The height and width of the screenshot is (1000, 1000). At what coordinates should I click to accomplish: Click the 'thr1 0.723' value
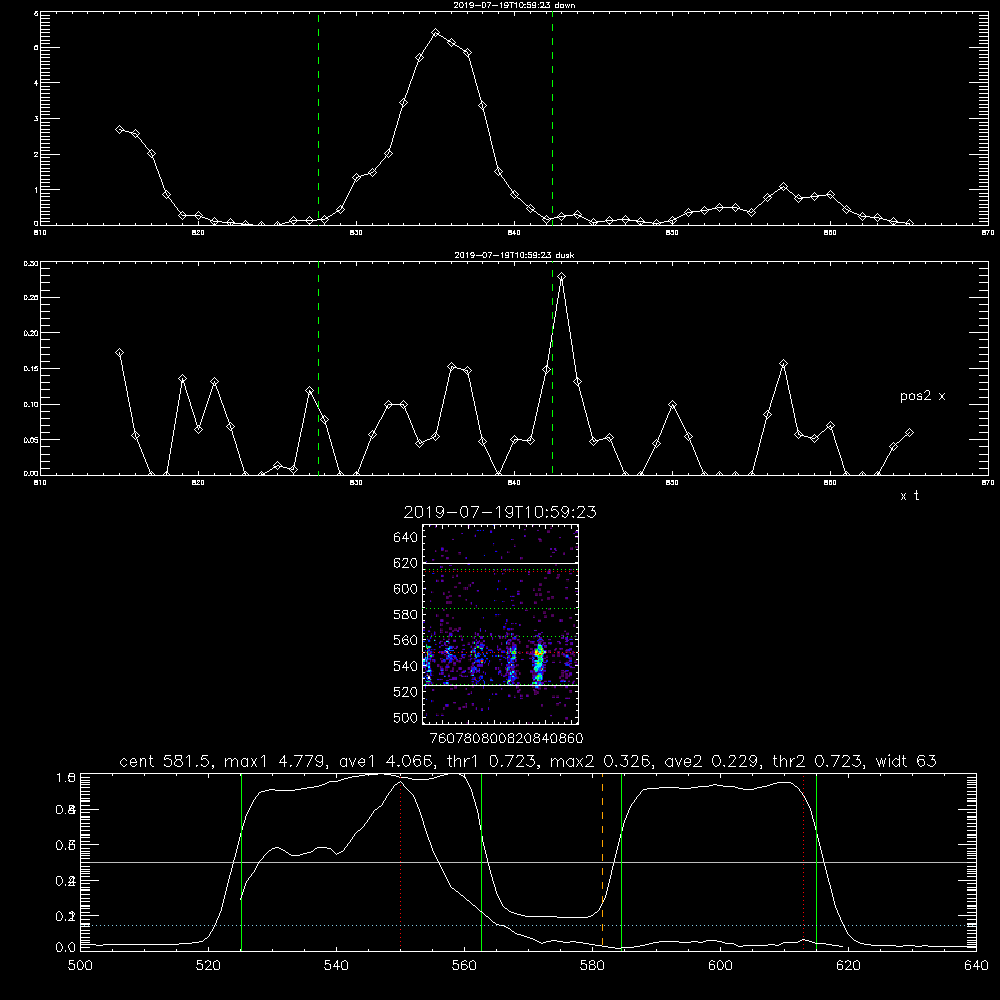492,761
